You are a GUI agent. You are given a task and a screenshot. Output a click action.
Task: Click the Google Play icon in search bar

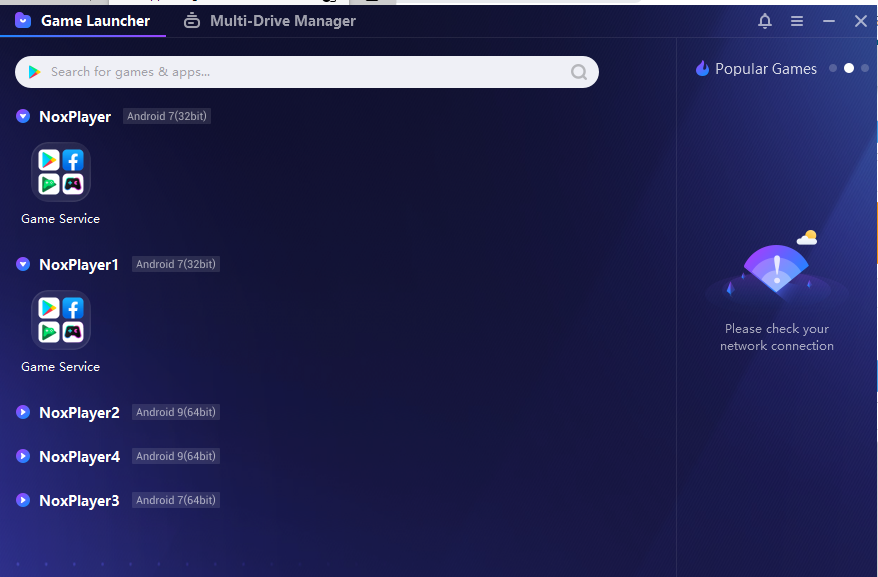pyautogui.click(x=34, y=72)
